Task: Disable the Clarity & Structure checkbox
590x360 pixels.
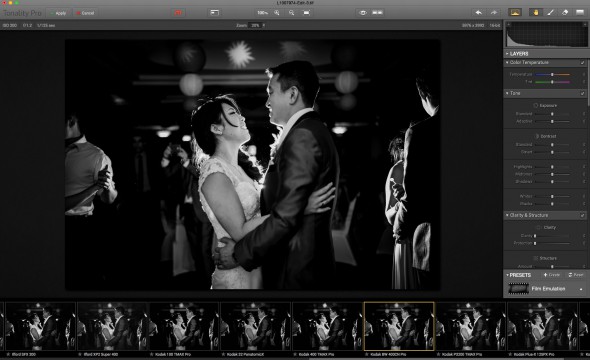Action: point(583,215)
